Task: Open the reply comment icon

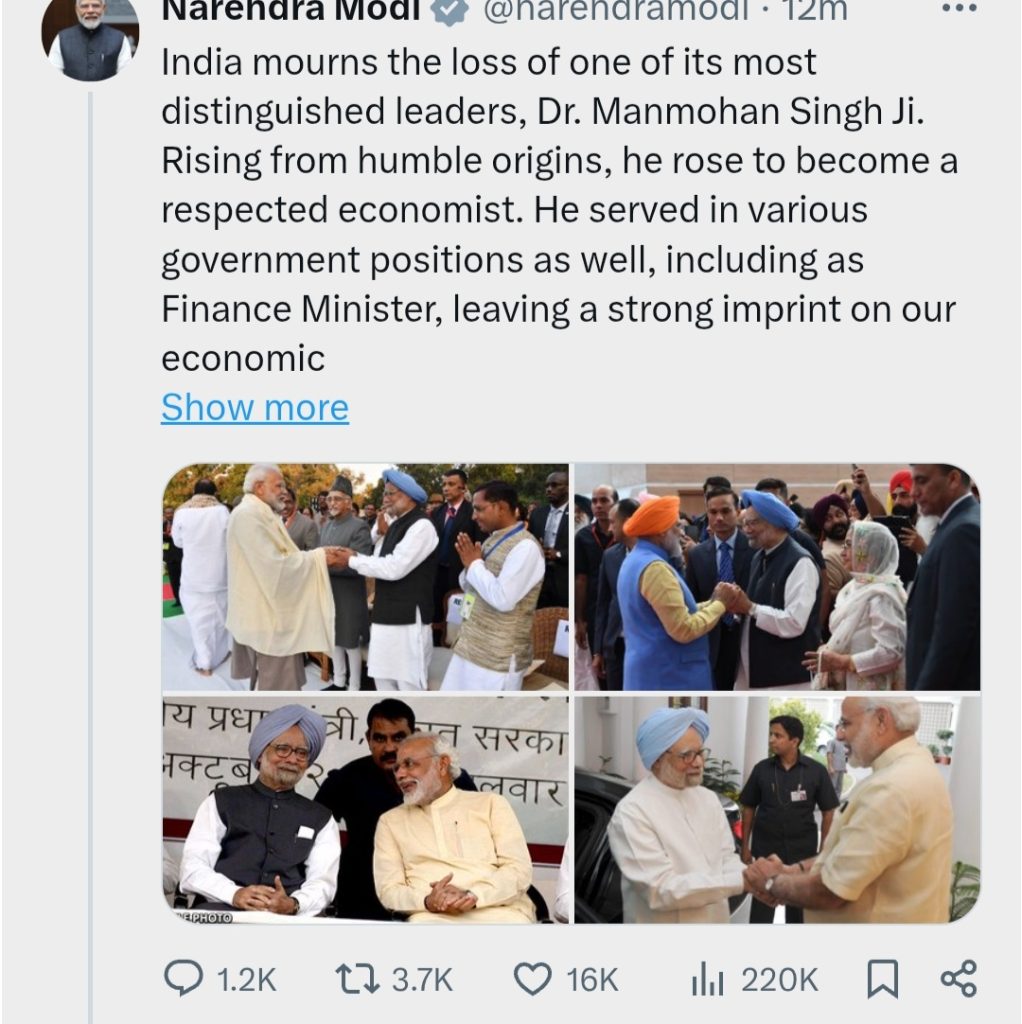Action: point(184,979)
